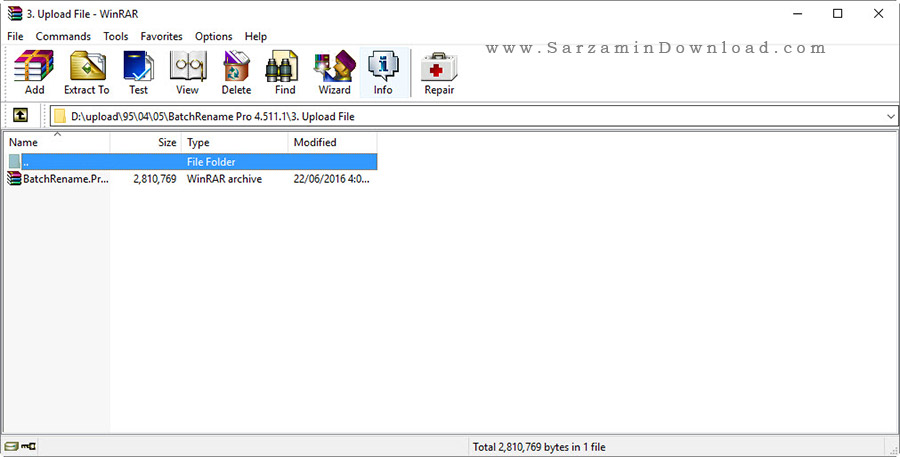Sort by the Modified column header
This screenshot has width=900, height=457.
(332, 142)
